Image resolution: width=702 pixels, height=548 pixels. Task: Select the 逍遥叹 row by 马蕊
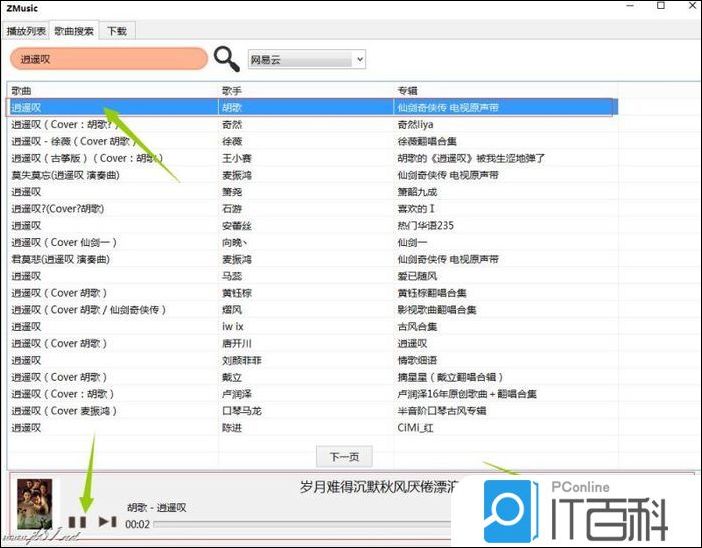click(312, 276)
